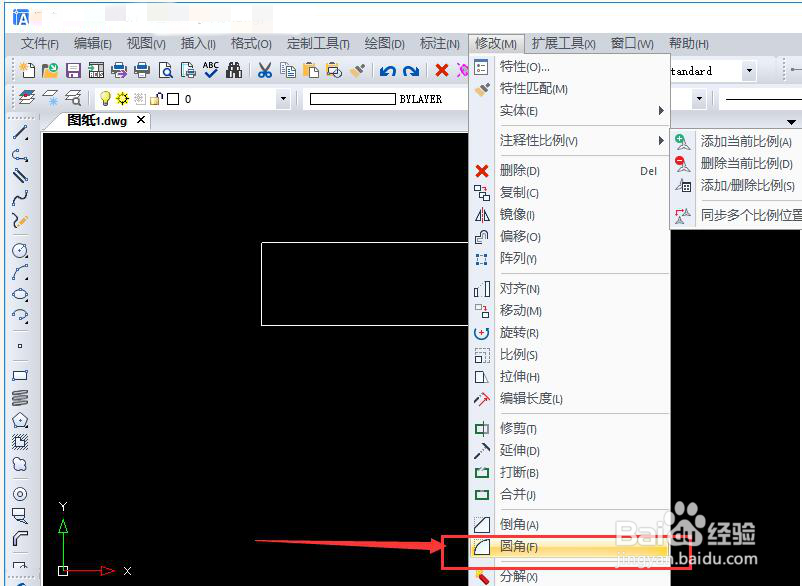The height and width of the screenshot is (586, 802).
Task: Select 添加/删除比例(S) submenu item
Action: point(737,186)
